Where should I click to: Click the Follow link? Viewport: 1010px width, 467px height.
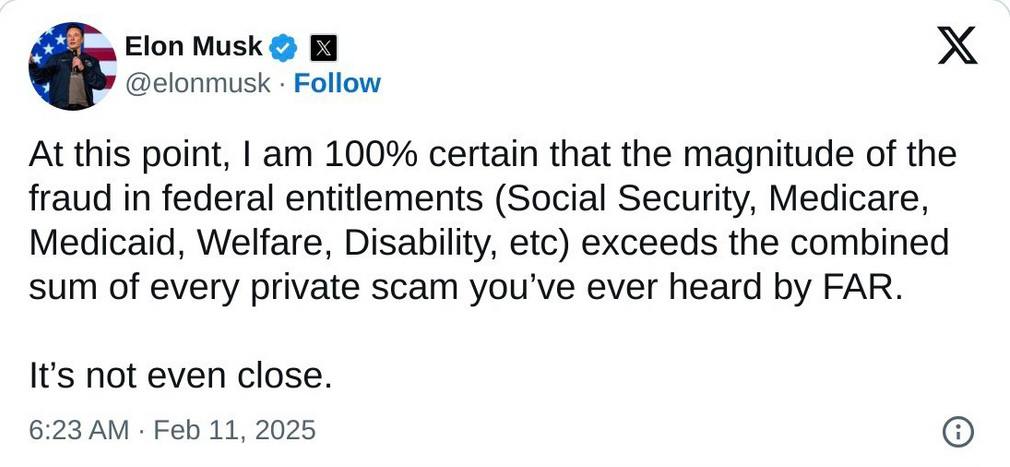click(x=337, y=83)
